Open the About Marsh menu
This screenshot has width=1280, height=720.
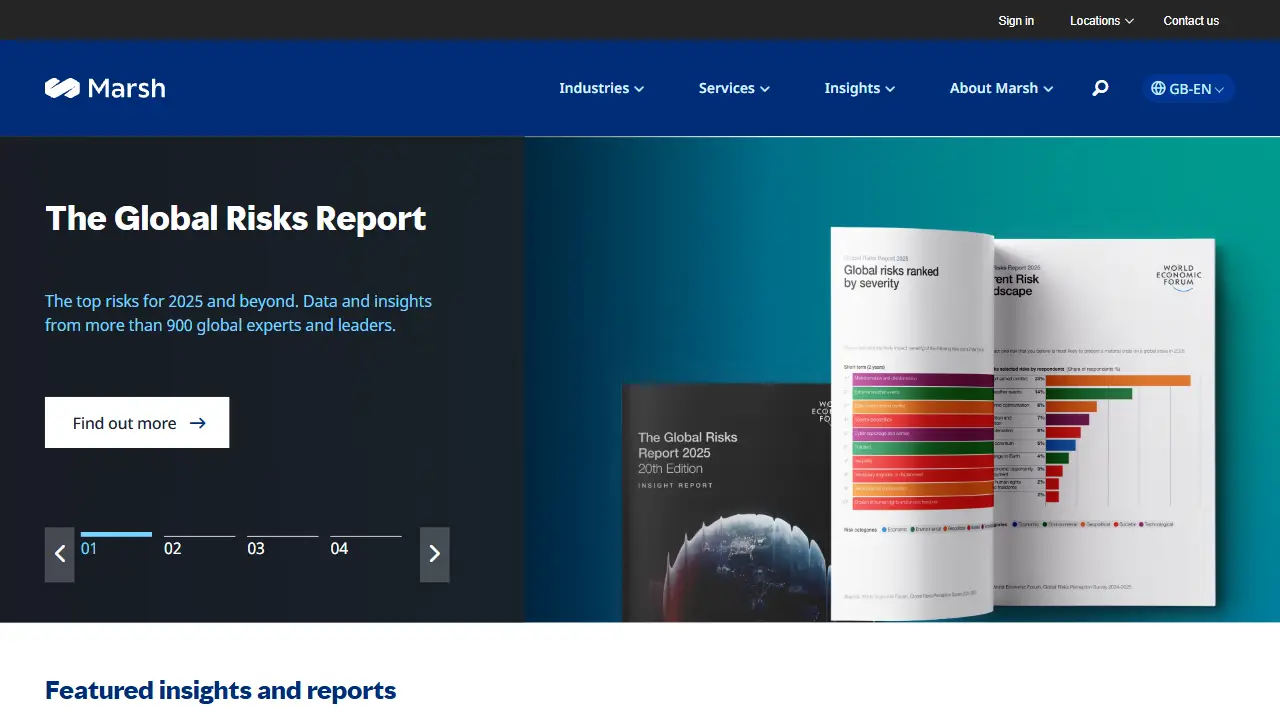tap(1001, 88)
